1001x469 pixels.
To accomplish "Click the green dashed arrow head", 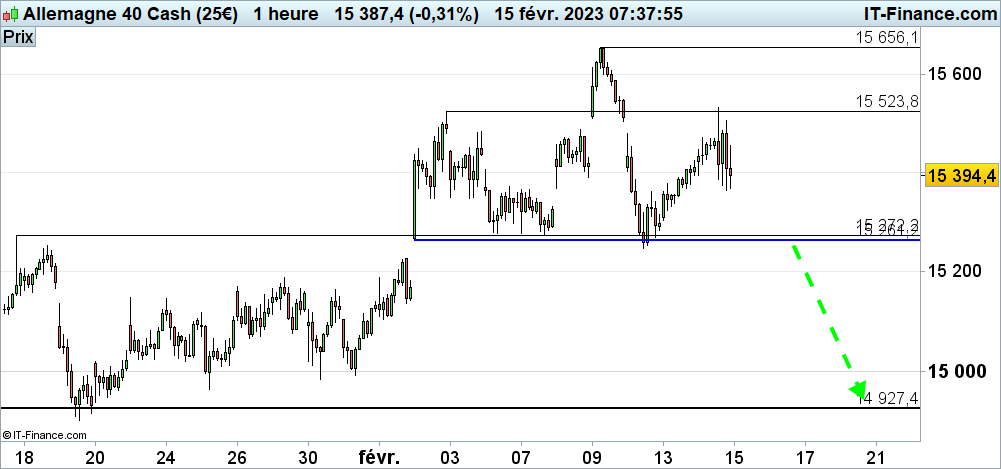I will pos(857,389).
